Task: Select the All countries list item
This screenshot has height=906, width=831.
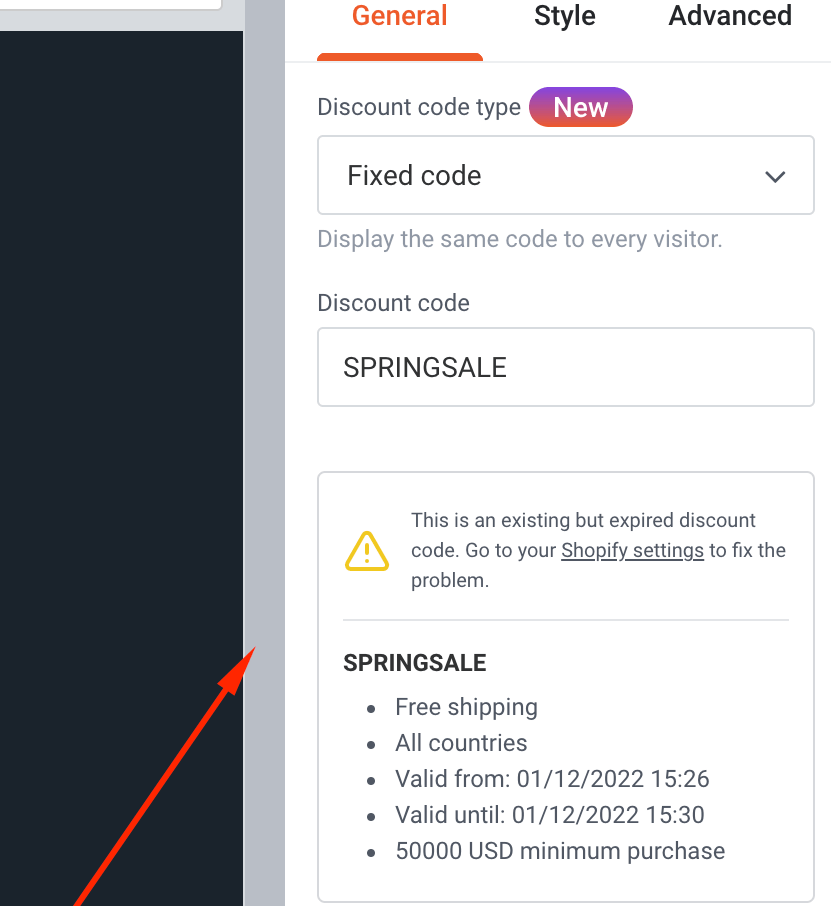Action: coord(461,743)
